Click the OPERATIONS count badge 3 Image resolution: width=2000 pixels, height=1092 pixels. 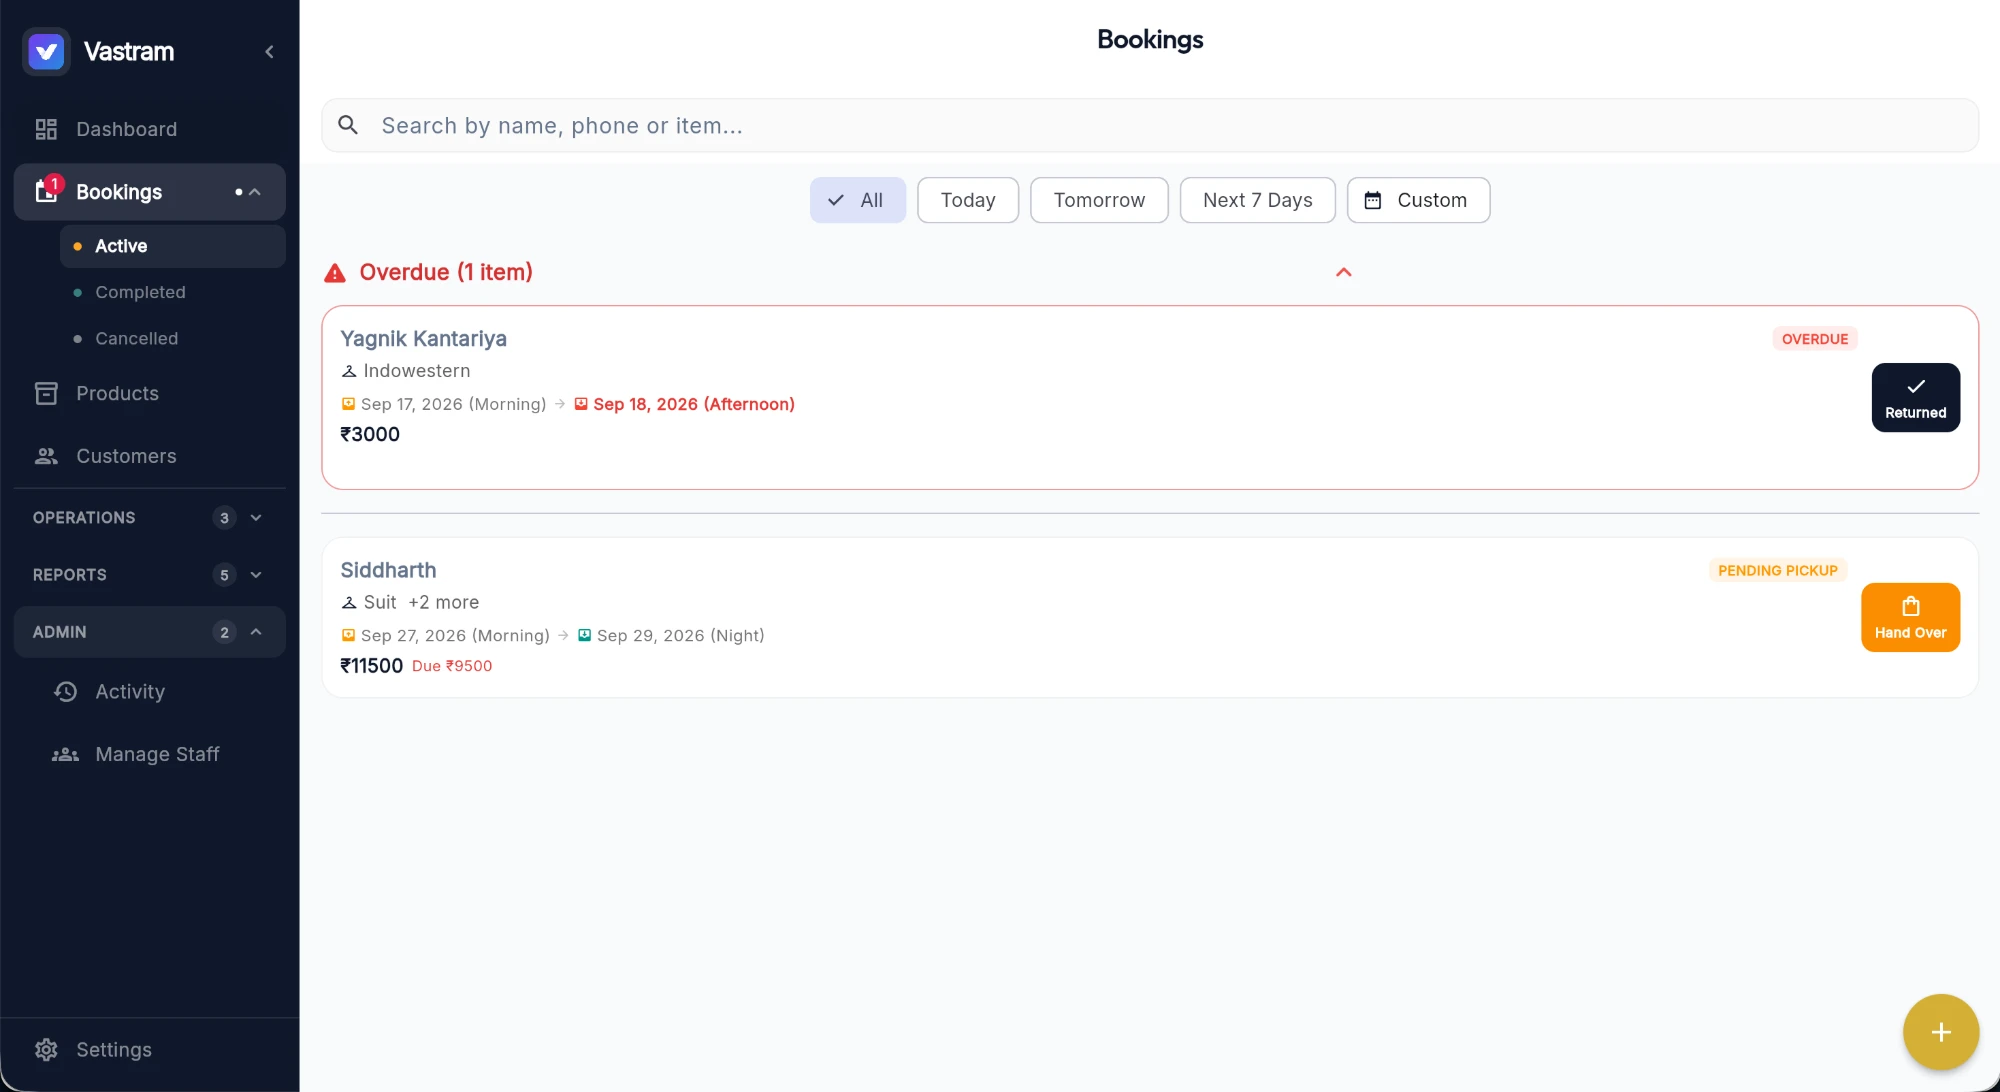coord(224,518)
